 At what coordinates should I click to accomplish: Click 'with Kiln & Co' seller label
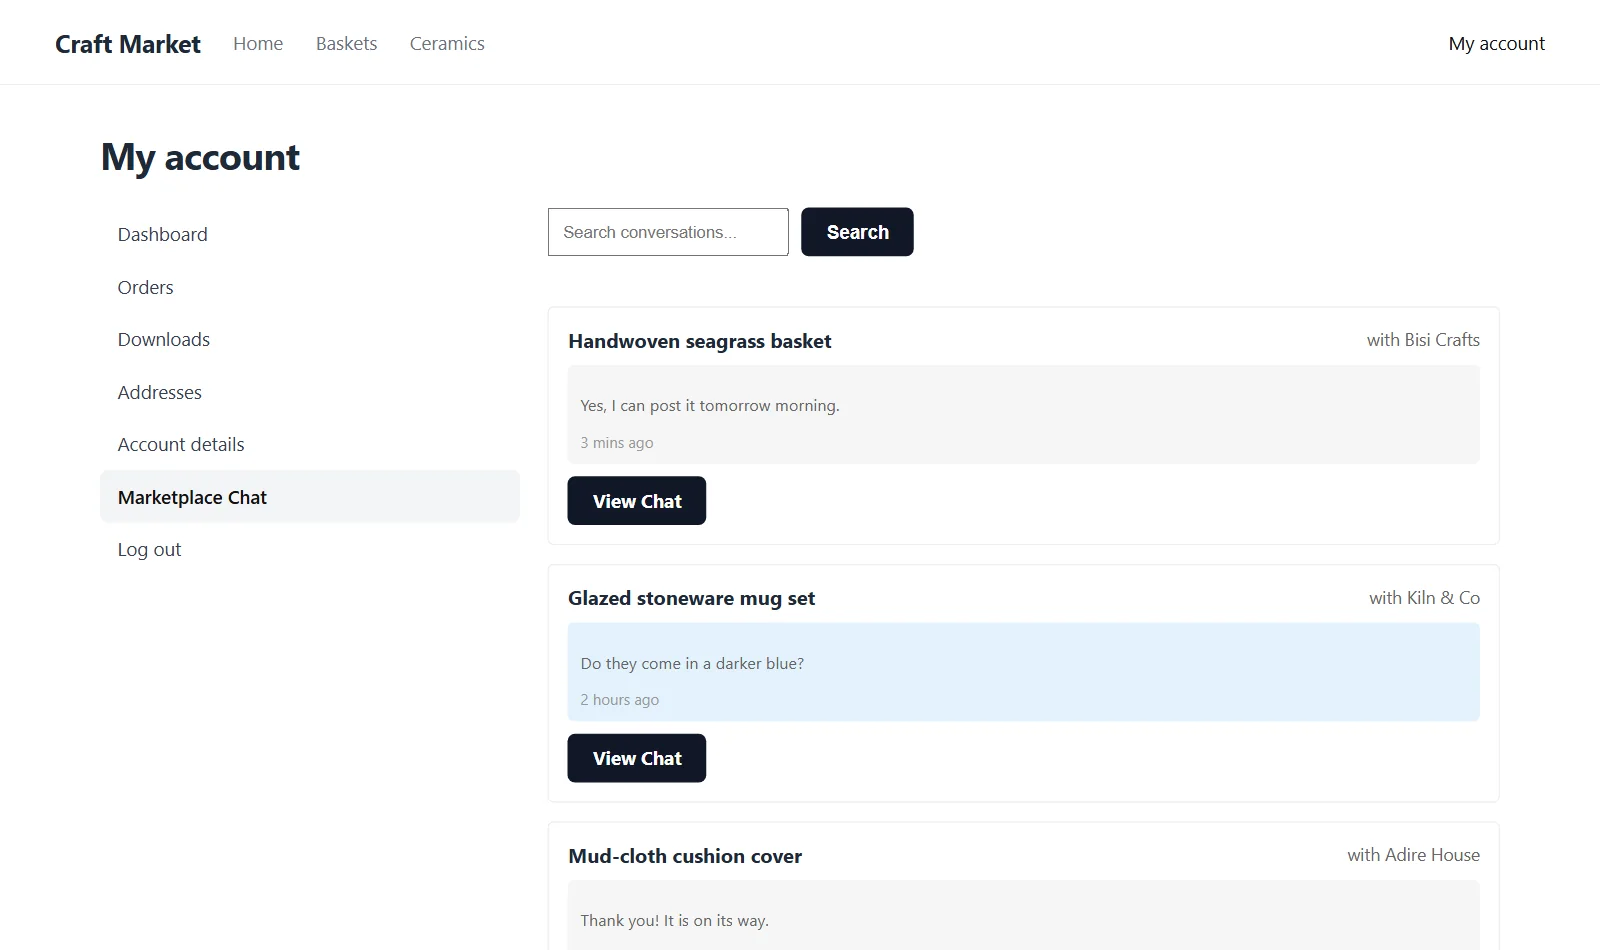pyautogui.click(x=1424, y=598)
